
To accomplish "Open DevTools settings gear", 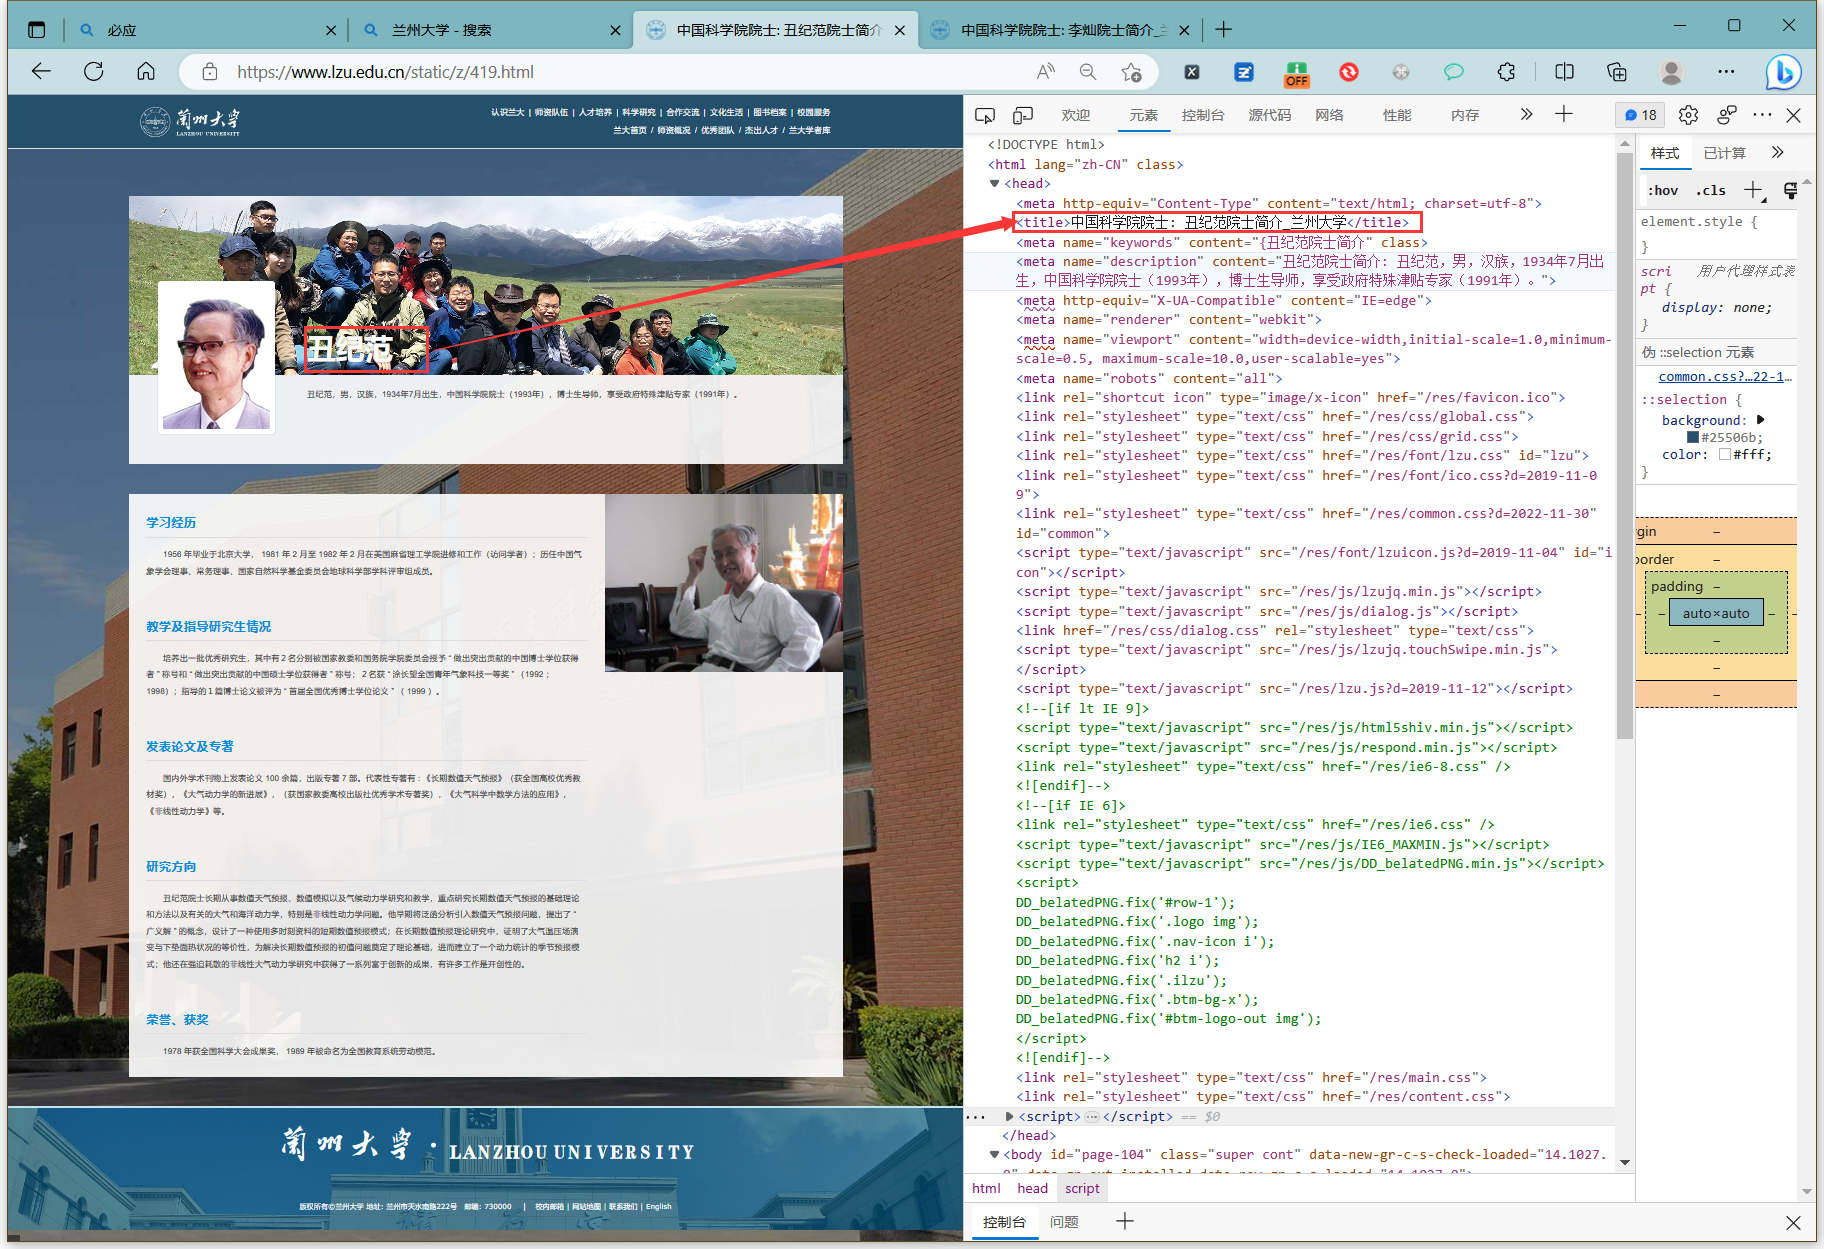I will click(x=1689, y=115).
